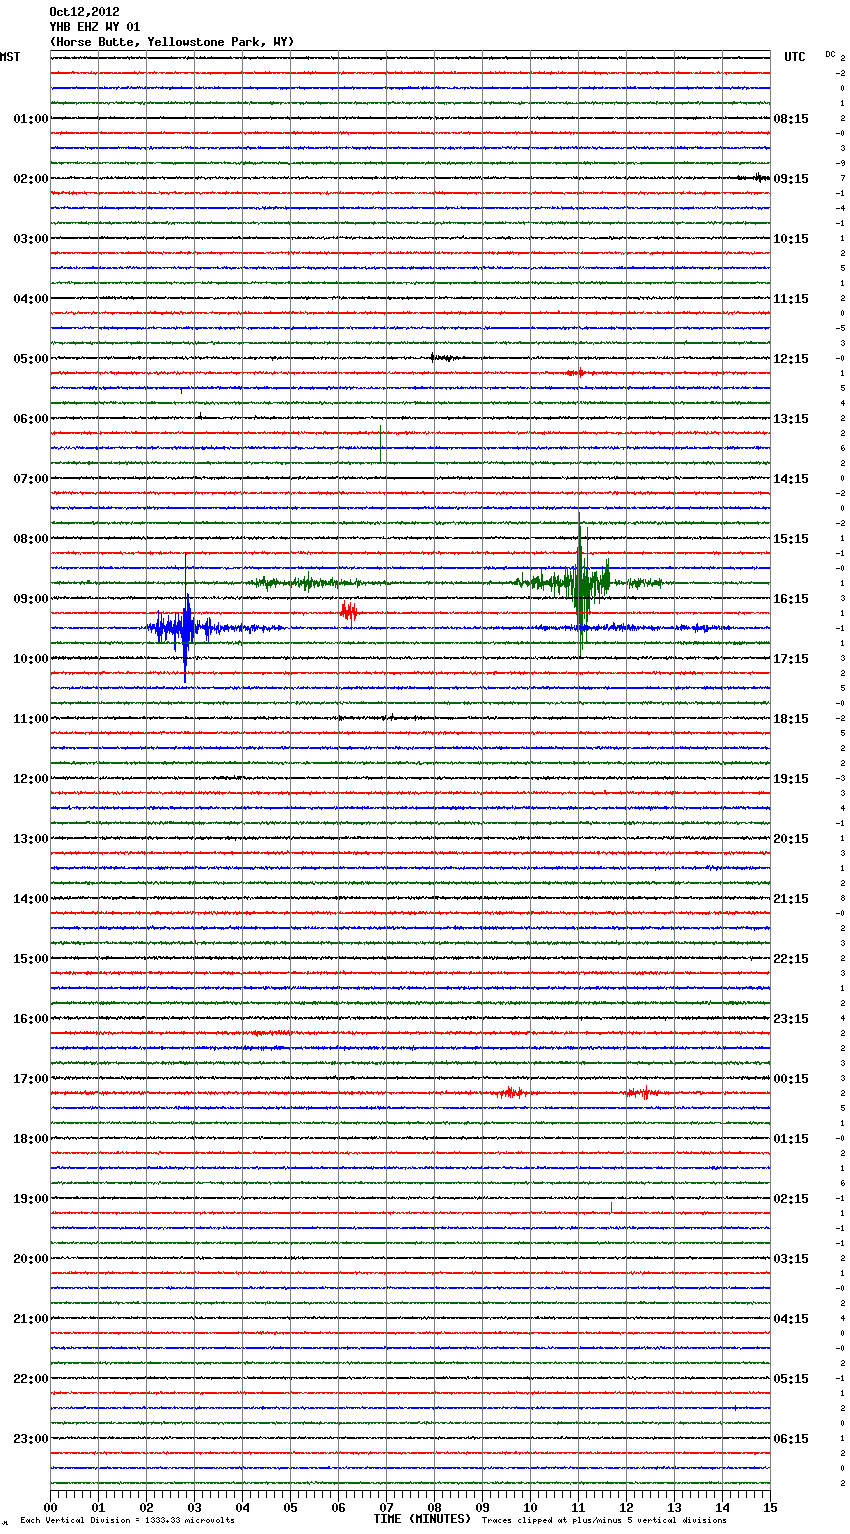Click the 'TIME (MINUTES)' axis label

tap(422, 1519)
